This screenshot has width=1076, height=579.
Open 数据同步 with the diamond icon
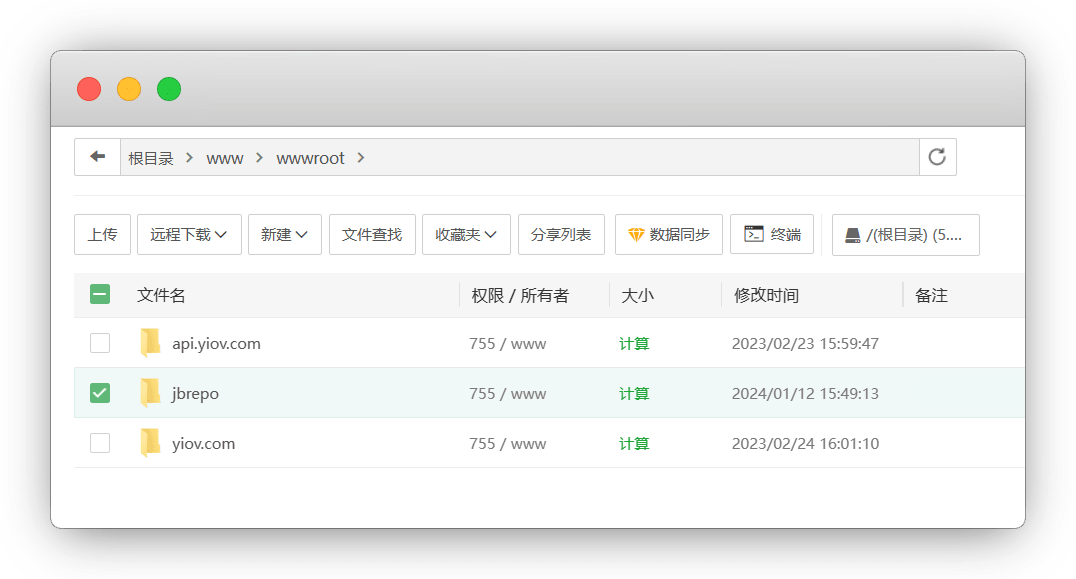pyautogui.click(x=668, y=235)
